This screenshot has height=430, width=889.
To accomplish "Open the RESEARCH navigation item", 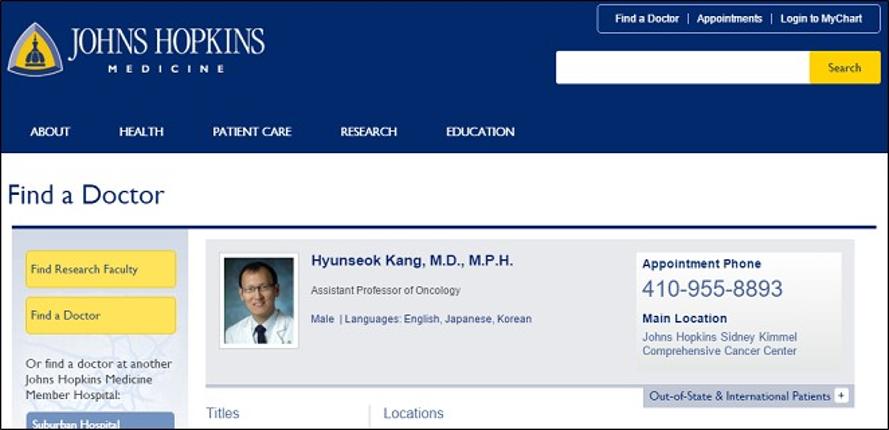I will [368, 132].
